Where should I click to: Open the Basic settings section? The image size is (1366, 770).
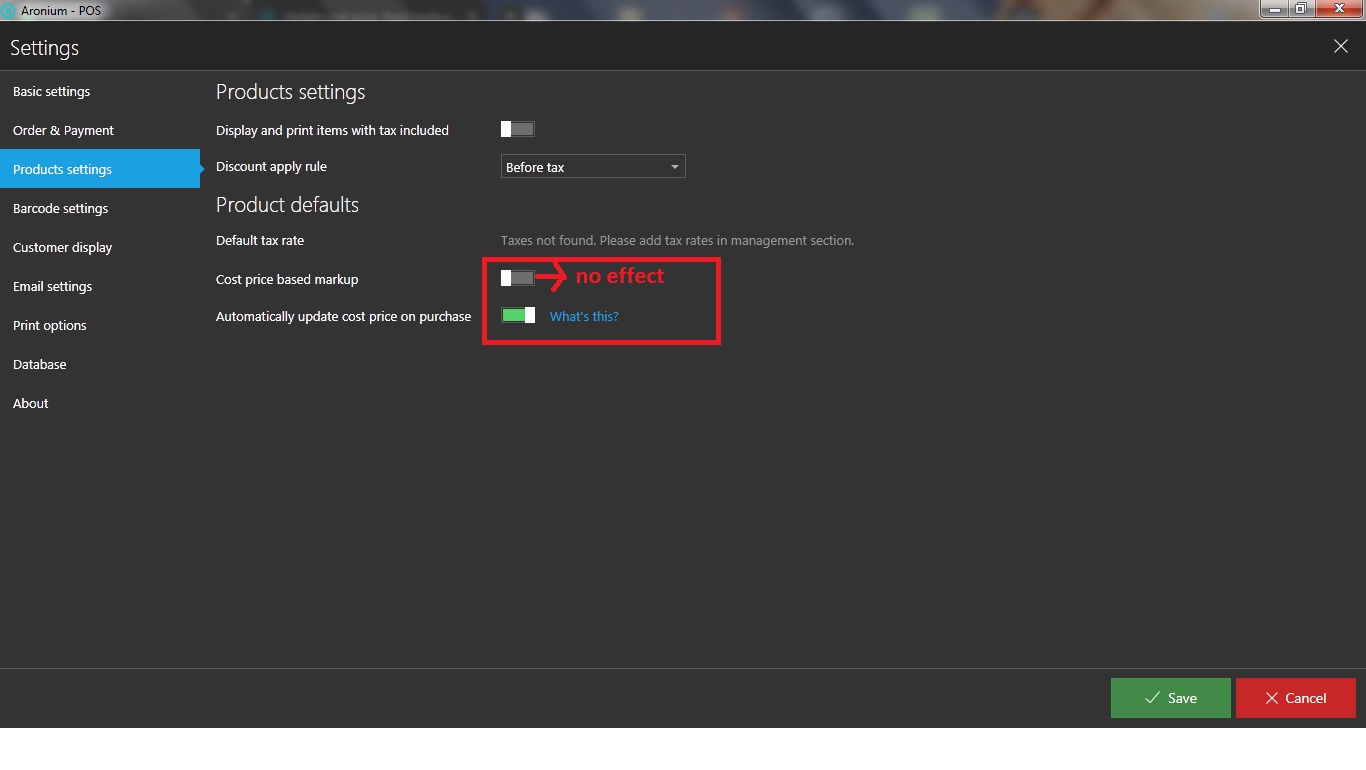click(52, 91)
